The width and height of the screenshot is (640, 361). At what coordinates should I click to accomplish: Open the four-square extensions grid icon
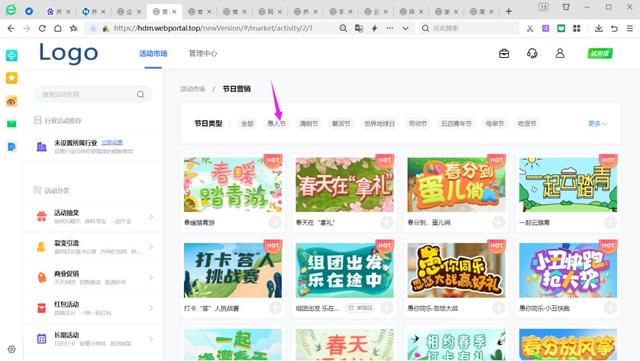click(x=577, y=28)
